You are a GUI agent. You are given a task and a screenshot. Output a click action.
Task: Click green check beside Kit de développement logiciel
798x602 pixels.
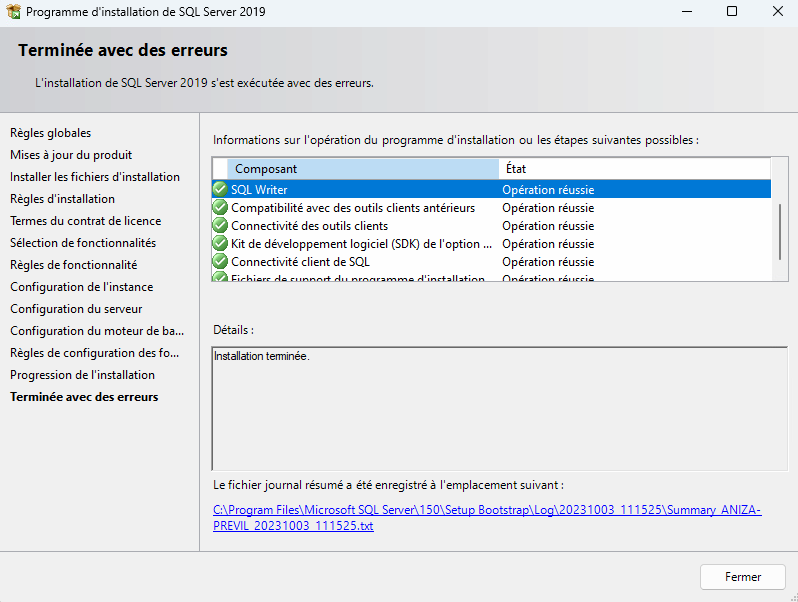[x=220, y=243]
